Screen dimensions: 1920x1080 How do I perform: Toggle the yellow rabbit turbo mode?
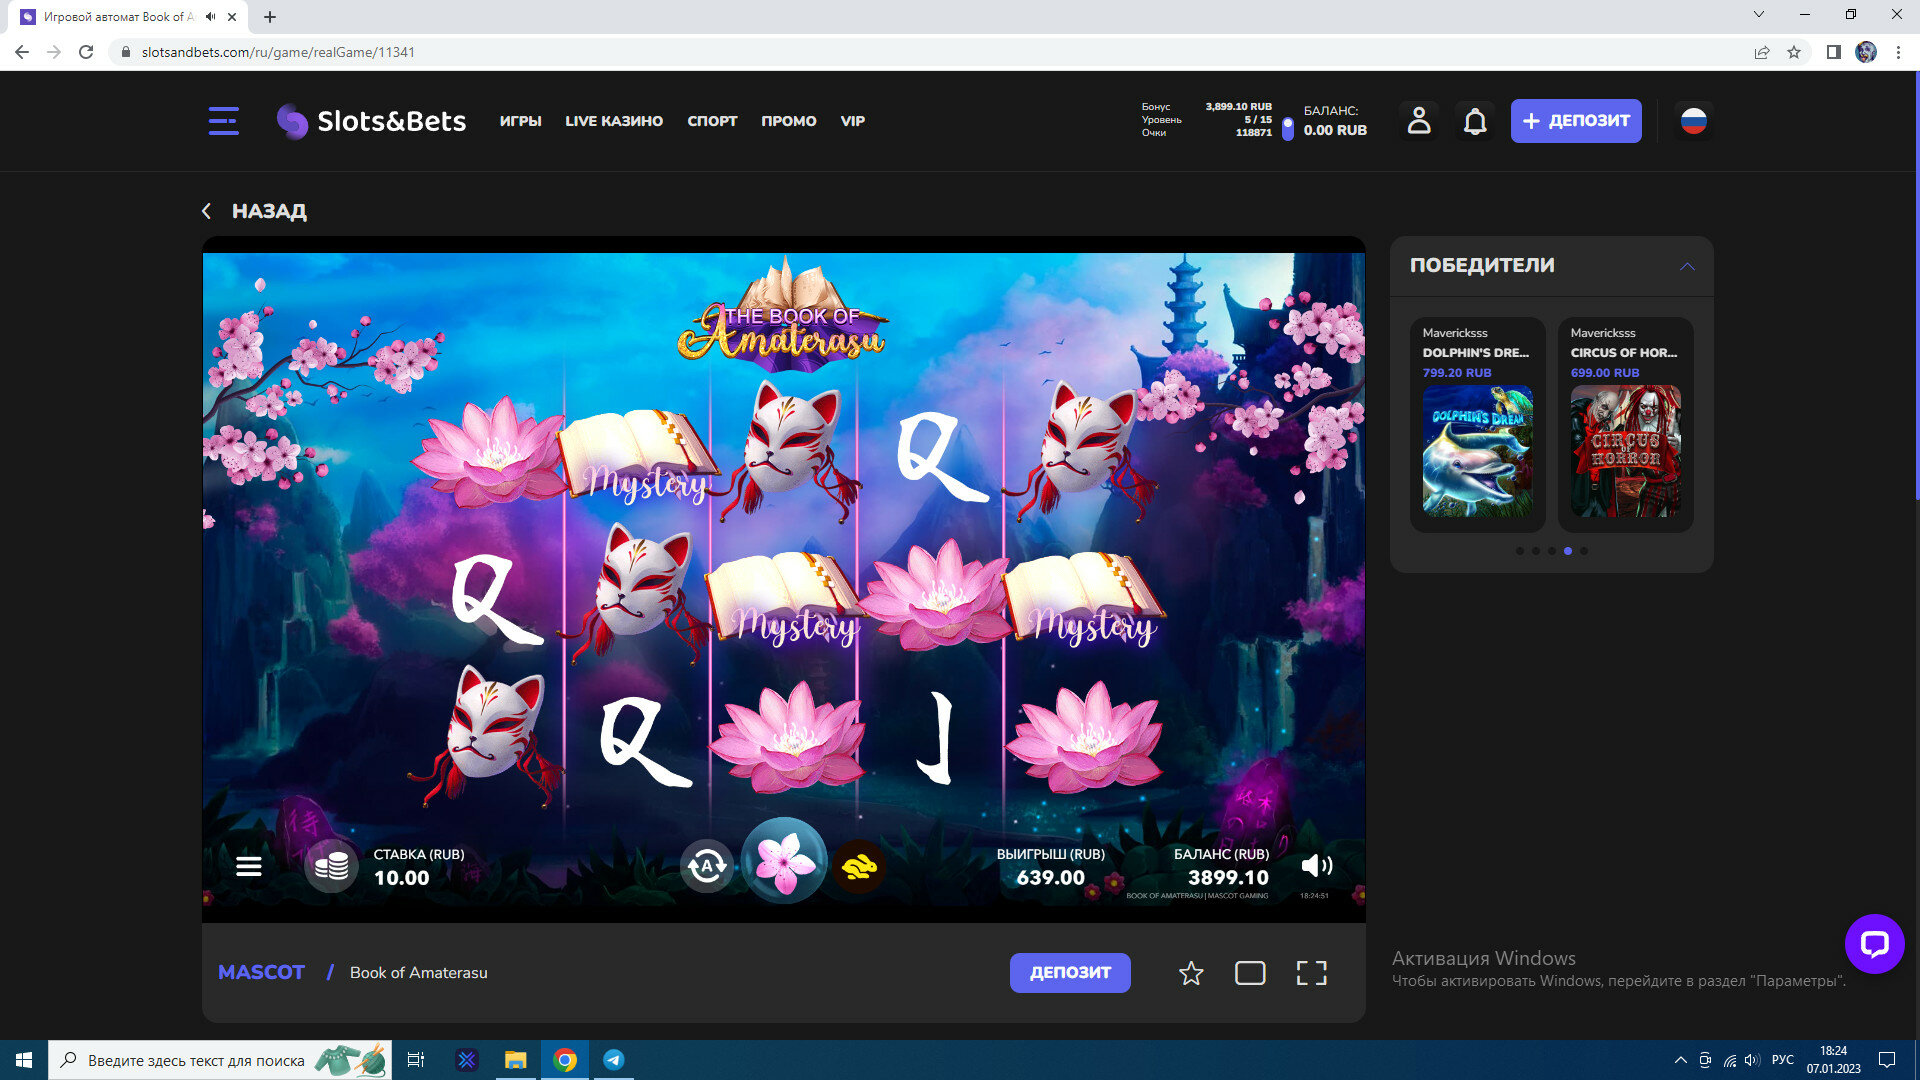(859, 866)
